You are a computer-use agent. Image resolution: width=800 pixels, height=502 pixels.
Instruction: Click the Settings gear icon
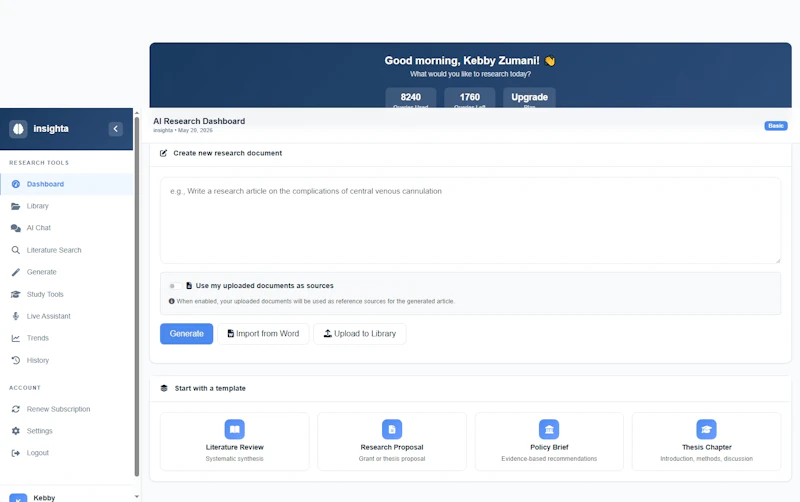coord(16,431)
